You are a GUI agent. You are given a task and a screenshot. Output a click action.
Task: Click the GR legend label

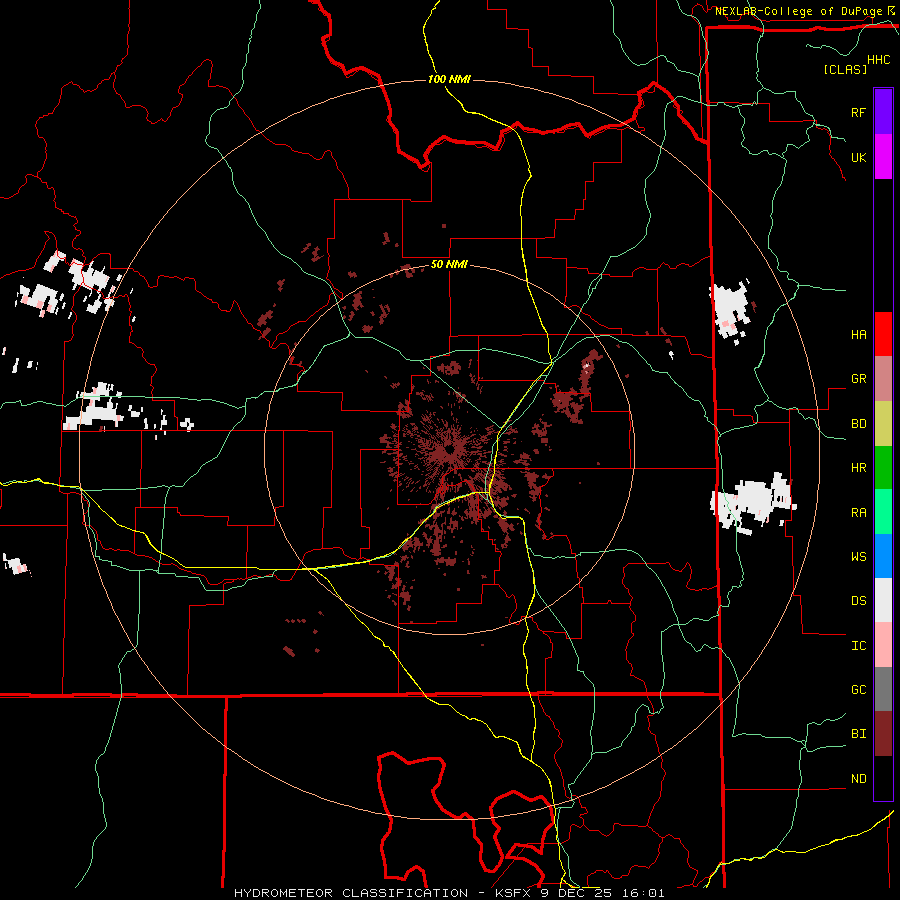pos(858,379)
